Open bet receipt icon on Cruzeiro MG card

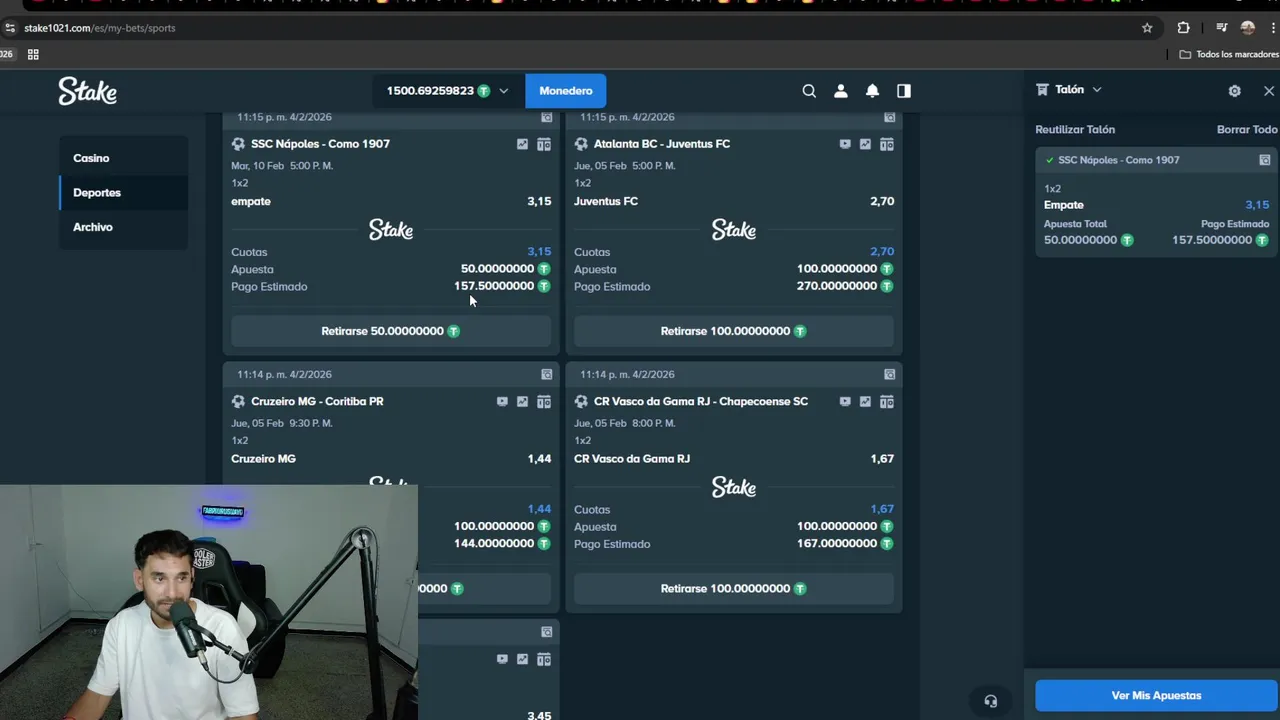click(547, 374)
